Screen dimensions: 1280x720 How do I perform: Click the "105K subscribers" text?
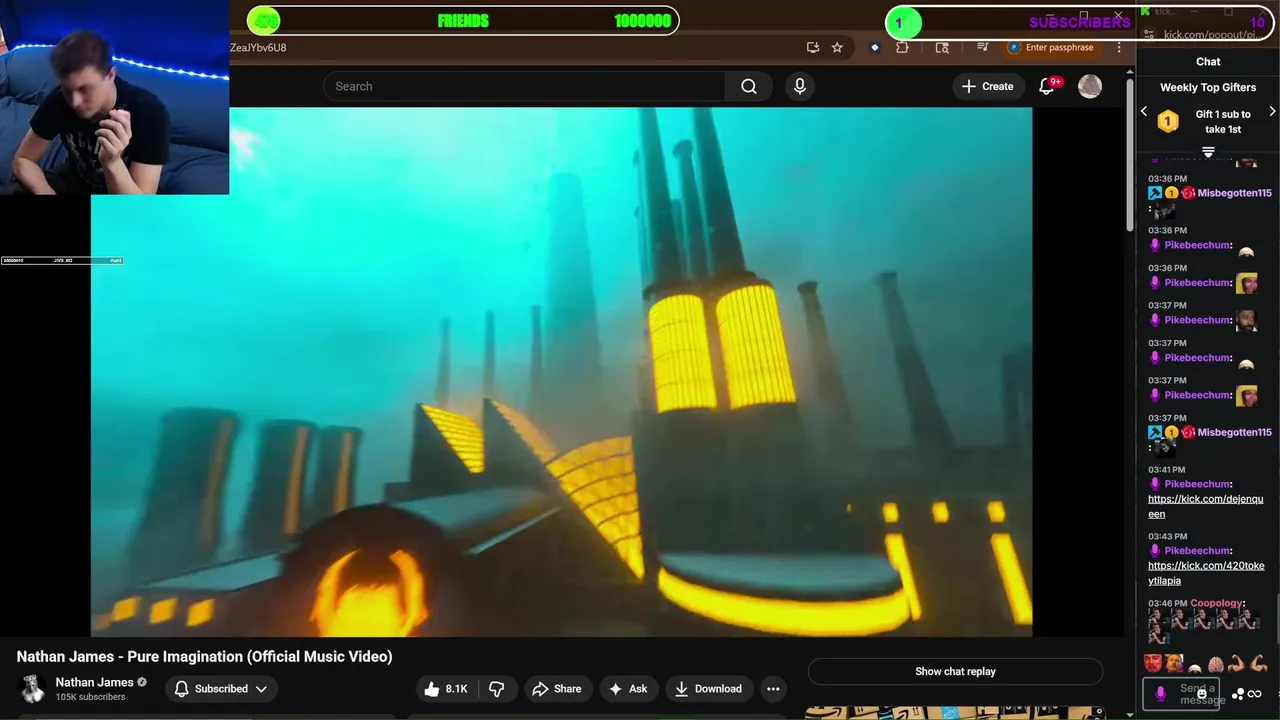(90, 697)
